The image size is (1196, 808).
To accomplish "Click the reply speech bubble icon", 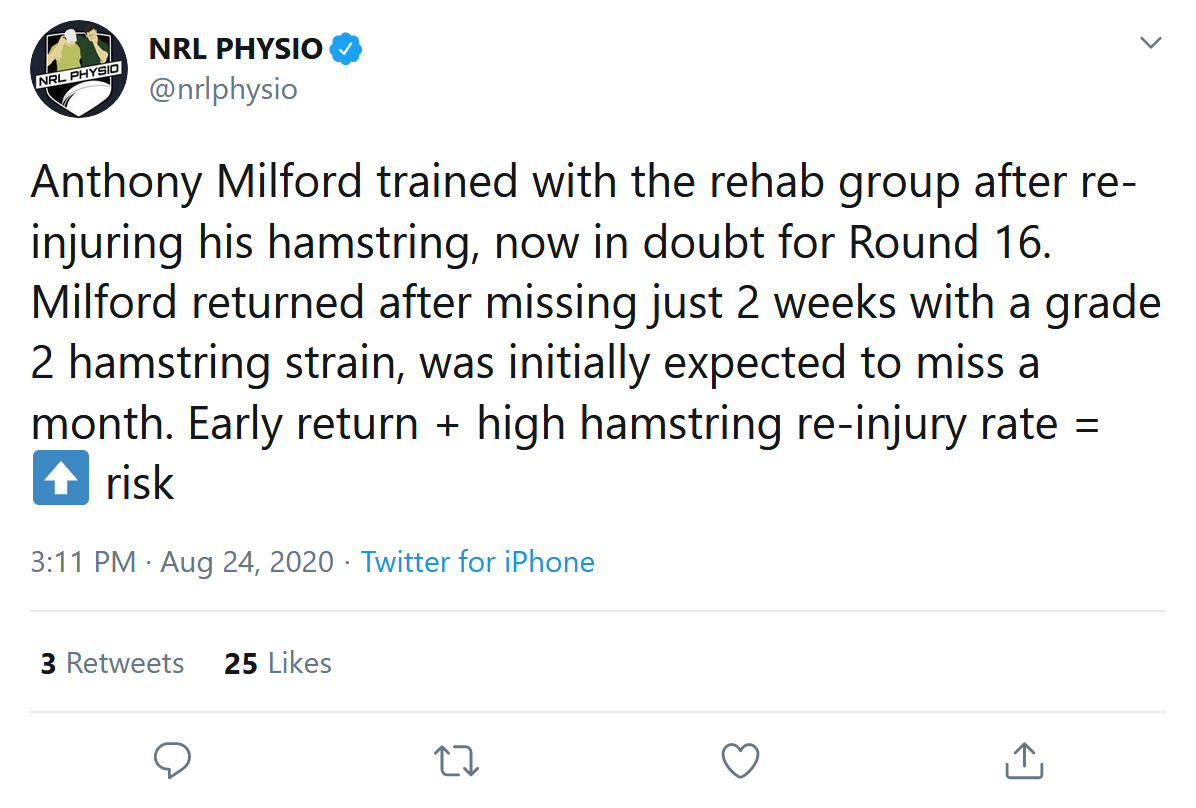I will click(172, 760).
